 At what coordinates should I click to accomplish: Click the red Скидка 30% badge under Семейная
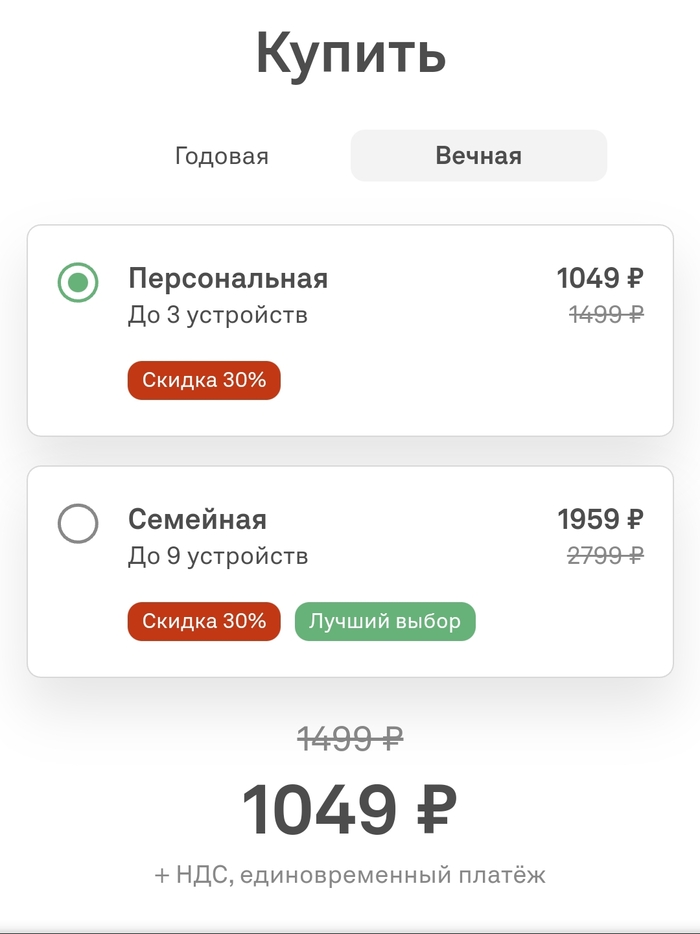204,621
